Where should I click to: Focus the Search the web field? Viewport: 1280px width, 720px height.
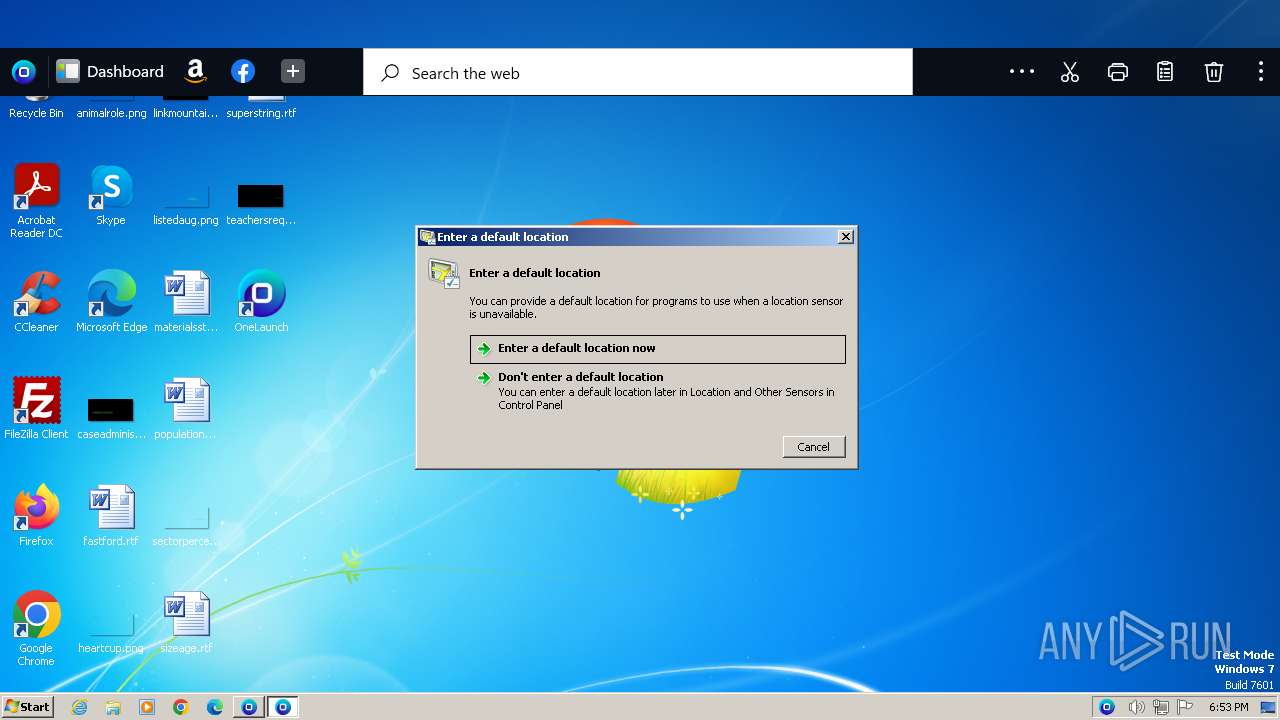coord(638,73)
